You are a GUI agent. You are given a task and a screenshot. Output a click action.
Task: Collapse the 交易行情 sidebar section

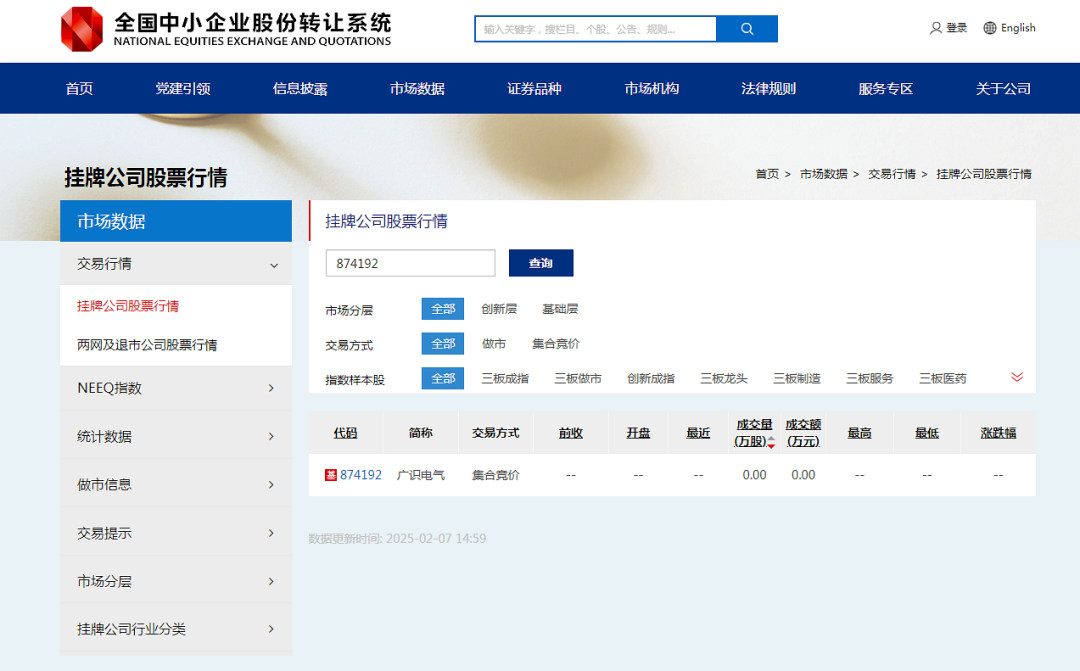coord(272,264)
